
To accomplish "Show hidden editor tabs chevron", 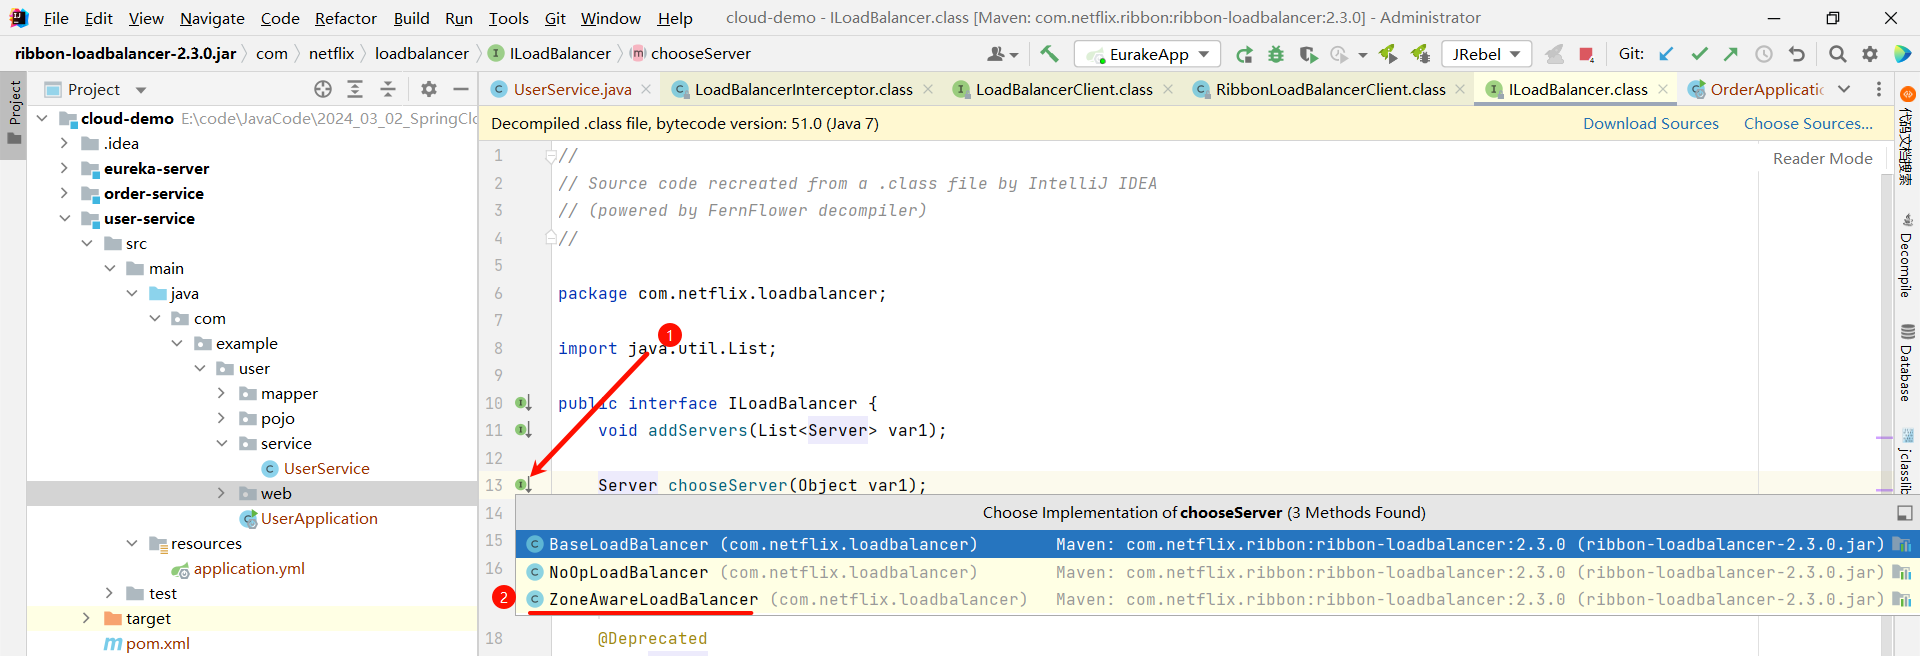I will [1844, 89].
